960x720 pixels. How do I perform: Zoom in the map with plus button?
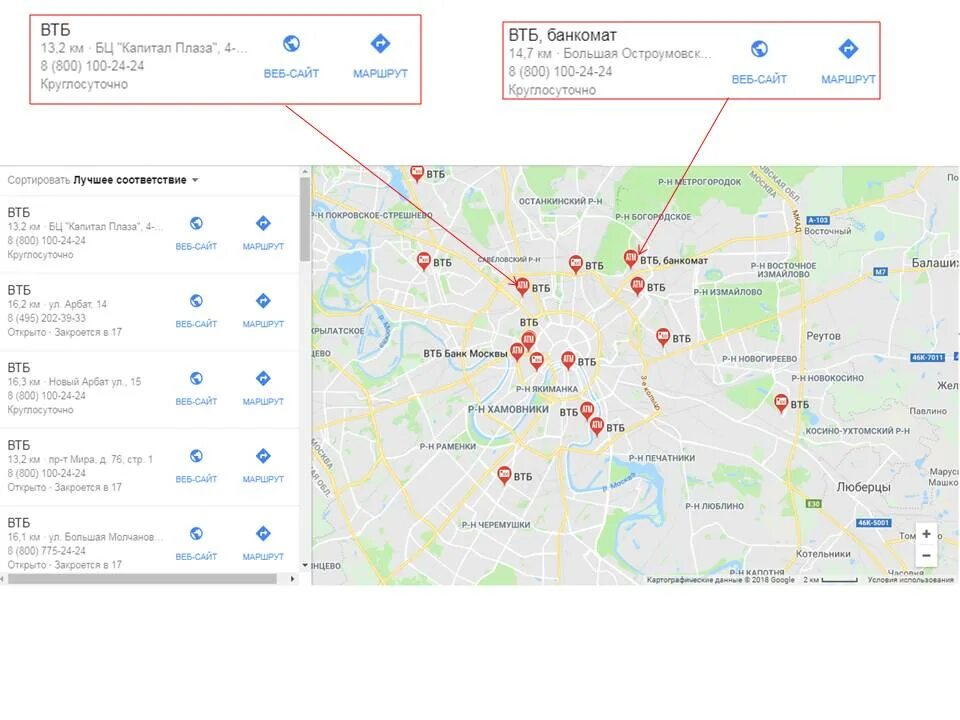coord(926,534)
